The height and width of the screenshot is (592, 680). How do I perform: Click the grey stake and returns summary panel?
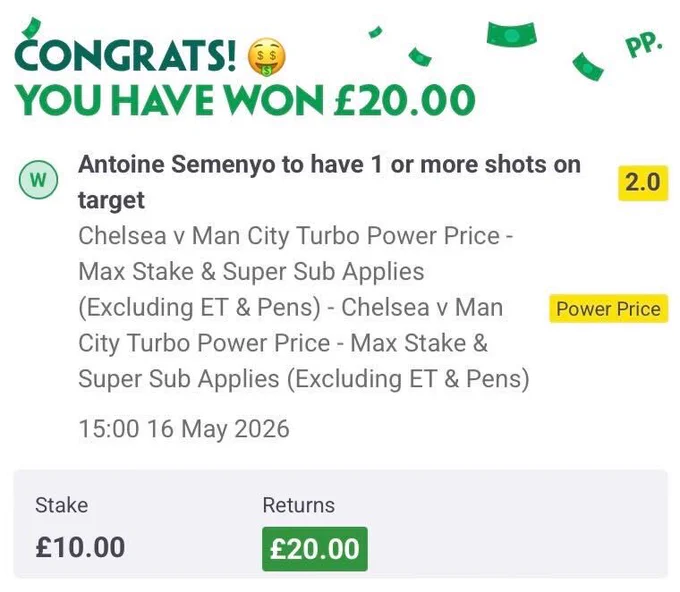340,523
